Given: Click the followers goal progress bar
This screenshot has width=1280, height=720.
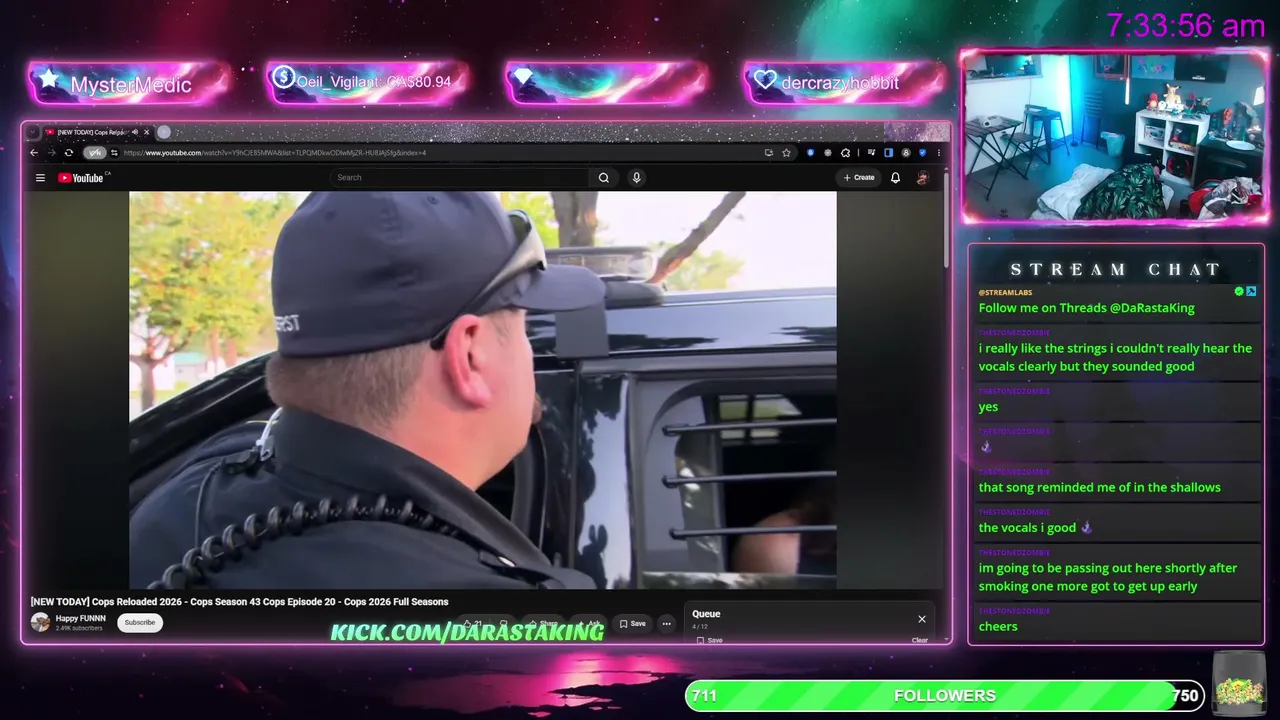Looking at the screenshot, I should 945,695.
